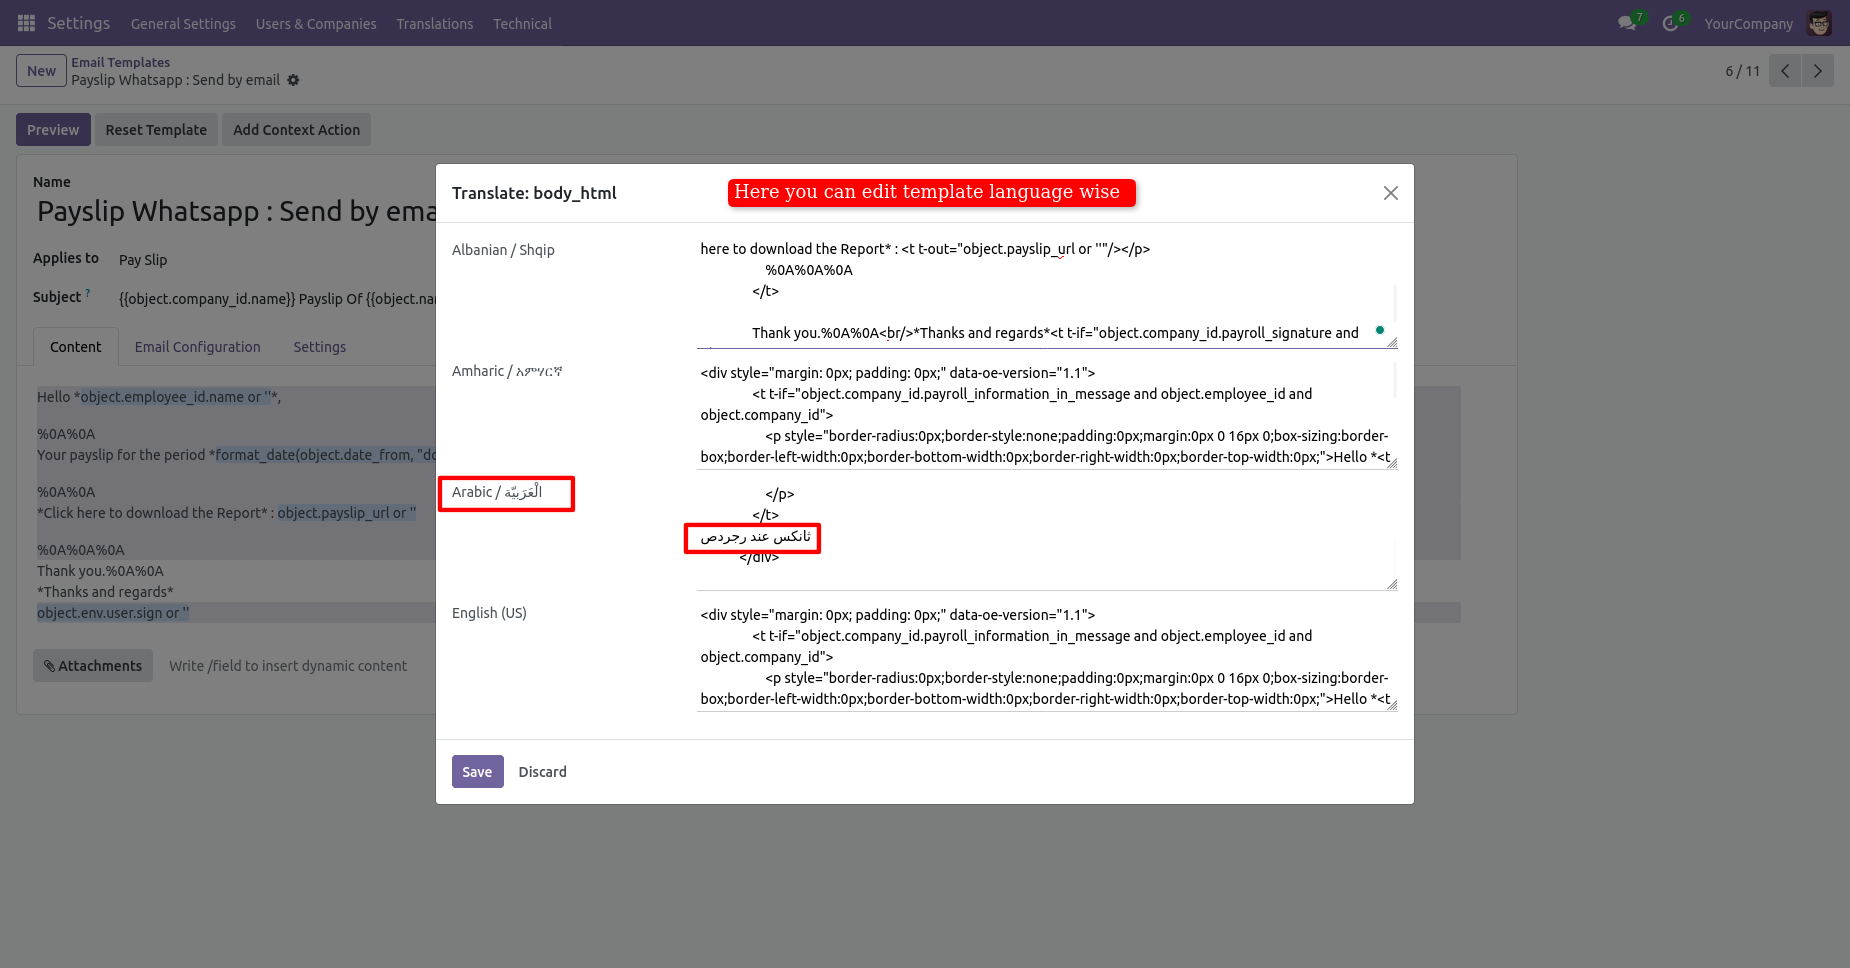
Task: Open the Email Templates breadcrumb link
Action: pyautogui.click(x=120, y=62)
